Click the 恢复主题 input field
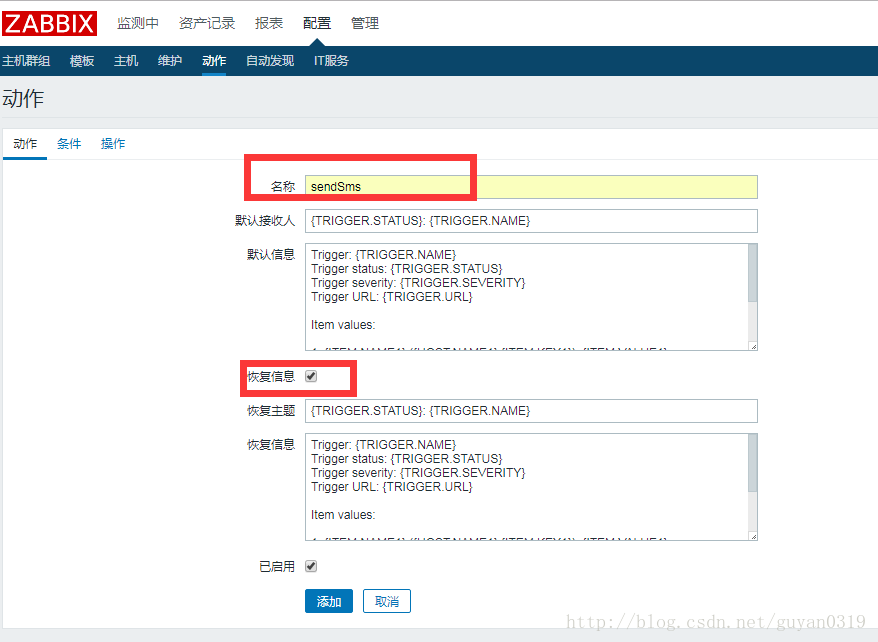Screen dimensions: 878x642 click(x=531, y=411)
